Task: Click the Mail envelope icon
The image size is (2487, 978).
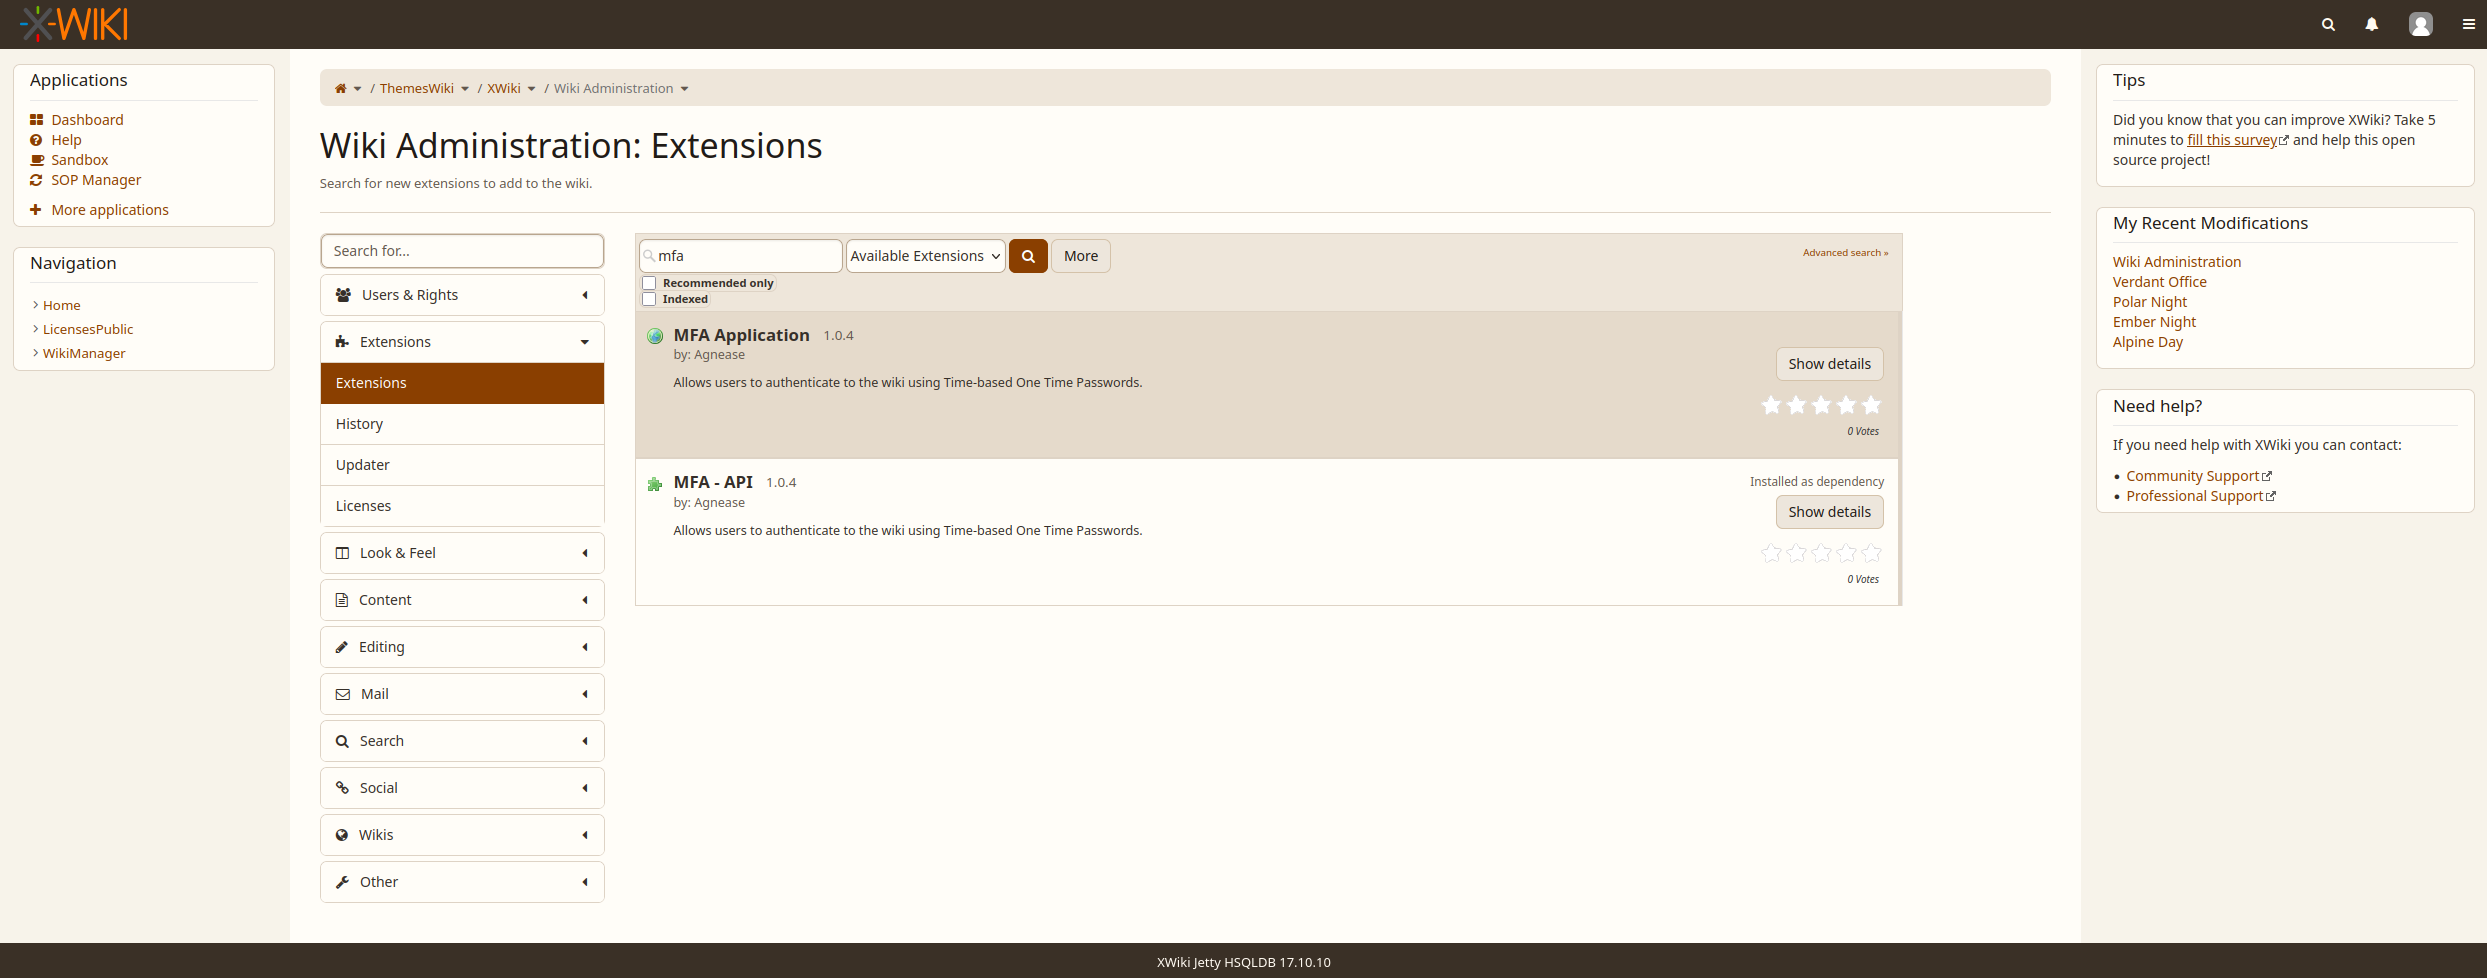Action: click(343, 694)
